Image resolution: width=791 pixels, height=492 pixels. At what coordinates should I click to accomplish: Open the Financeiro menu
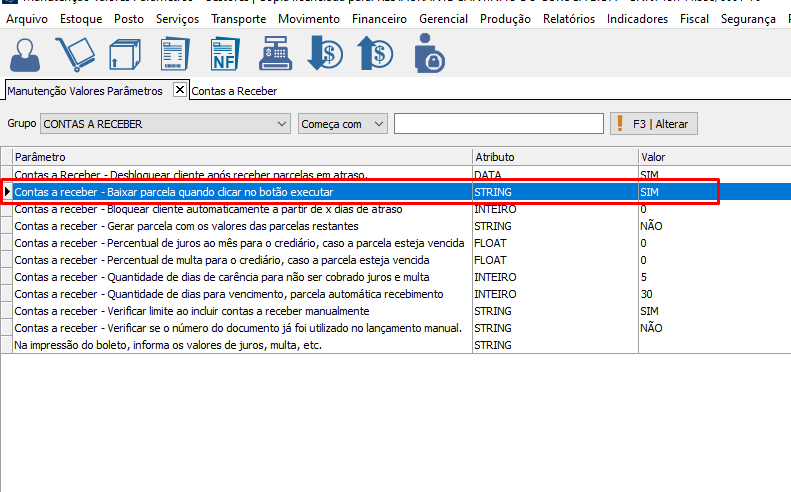376,19
